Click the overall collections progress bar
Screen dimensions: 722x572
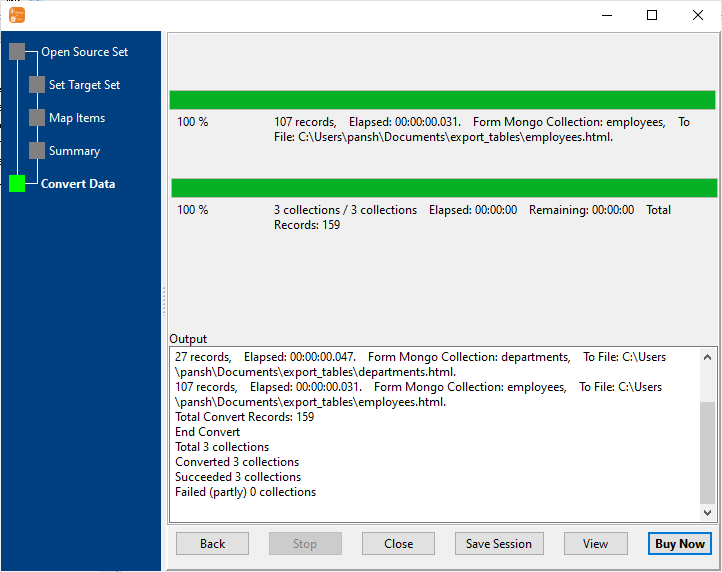click(x=444, y=188)
